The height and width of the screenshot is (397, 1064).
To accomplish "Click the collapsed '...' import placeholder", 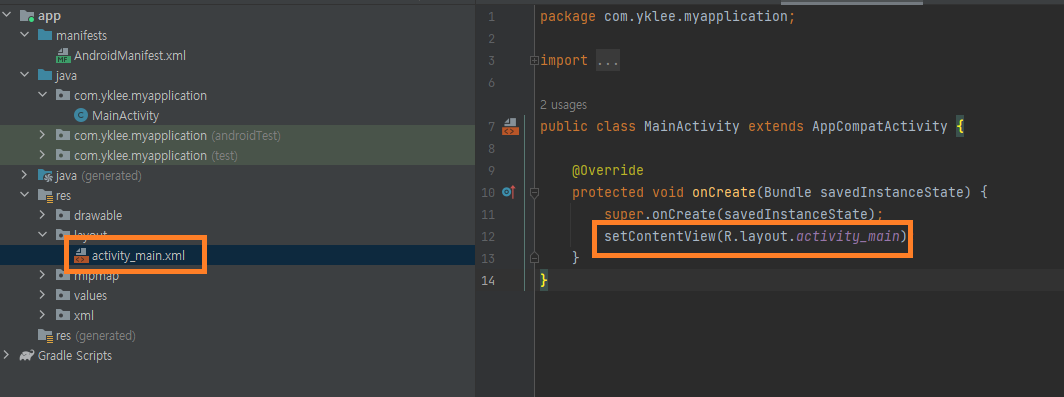I will 608,60.
